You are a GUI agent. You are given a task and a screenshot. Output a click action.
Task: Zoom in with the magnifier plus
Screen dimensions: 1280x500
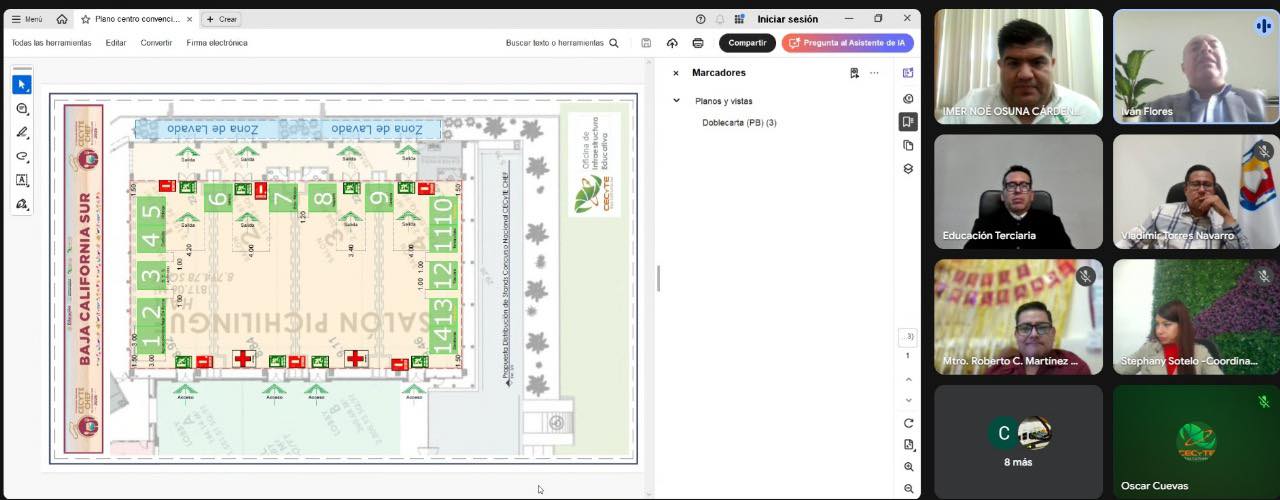point(908,467)
